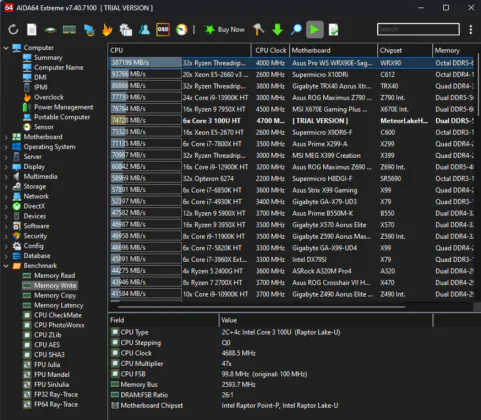
Task: Open the Summary page
Action: coord(48,58)
